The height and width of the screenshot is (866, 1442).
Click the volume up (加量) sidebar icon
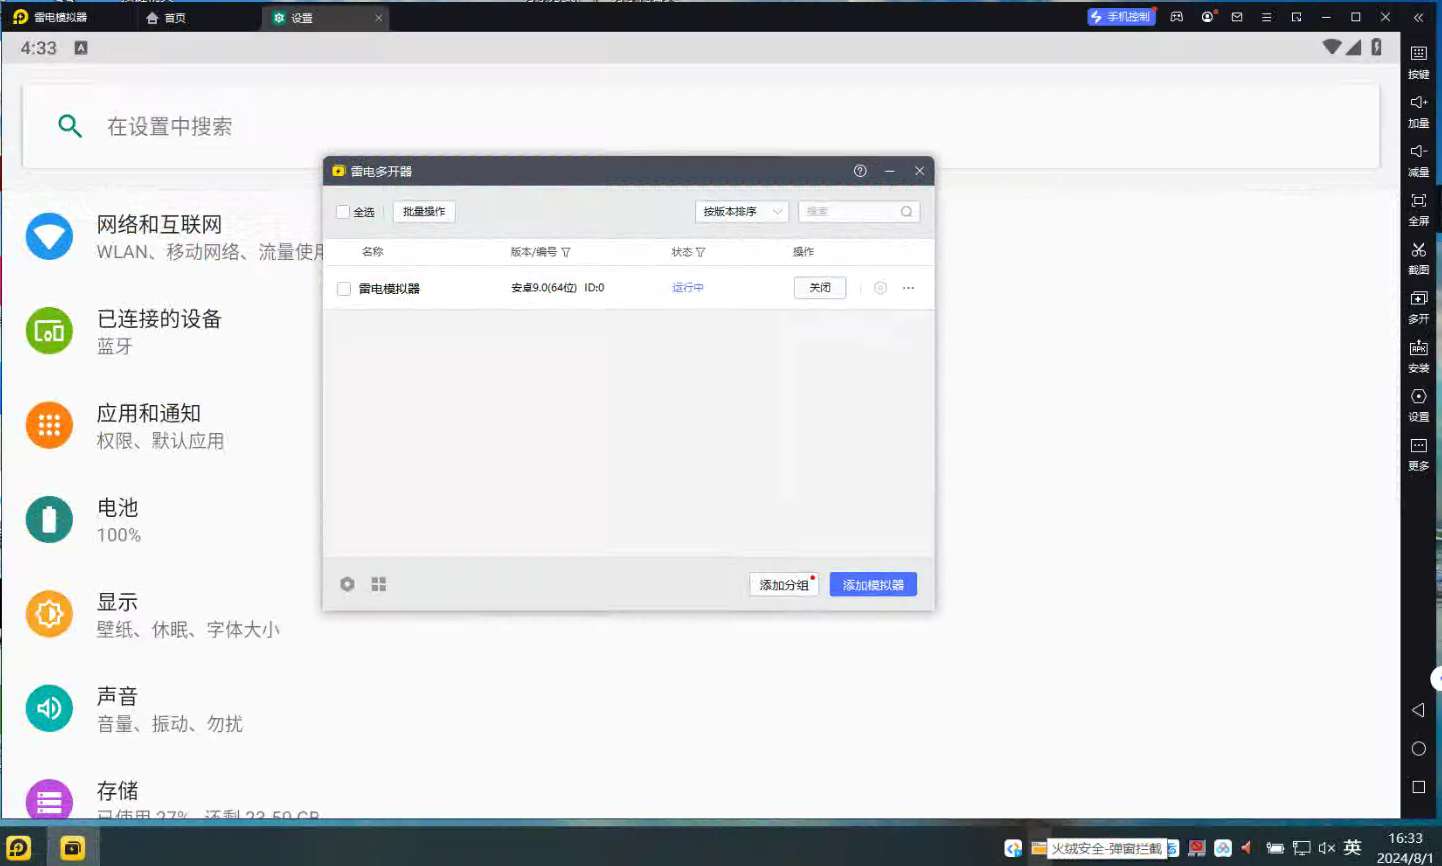pos(1418,108)
